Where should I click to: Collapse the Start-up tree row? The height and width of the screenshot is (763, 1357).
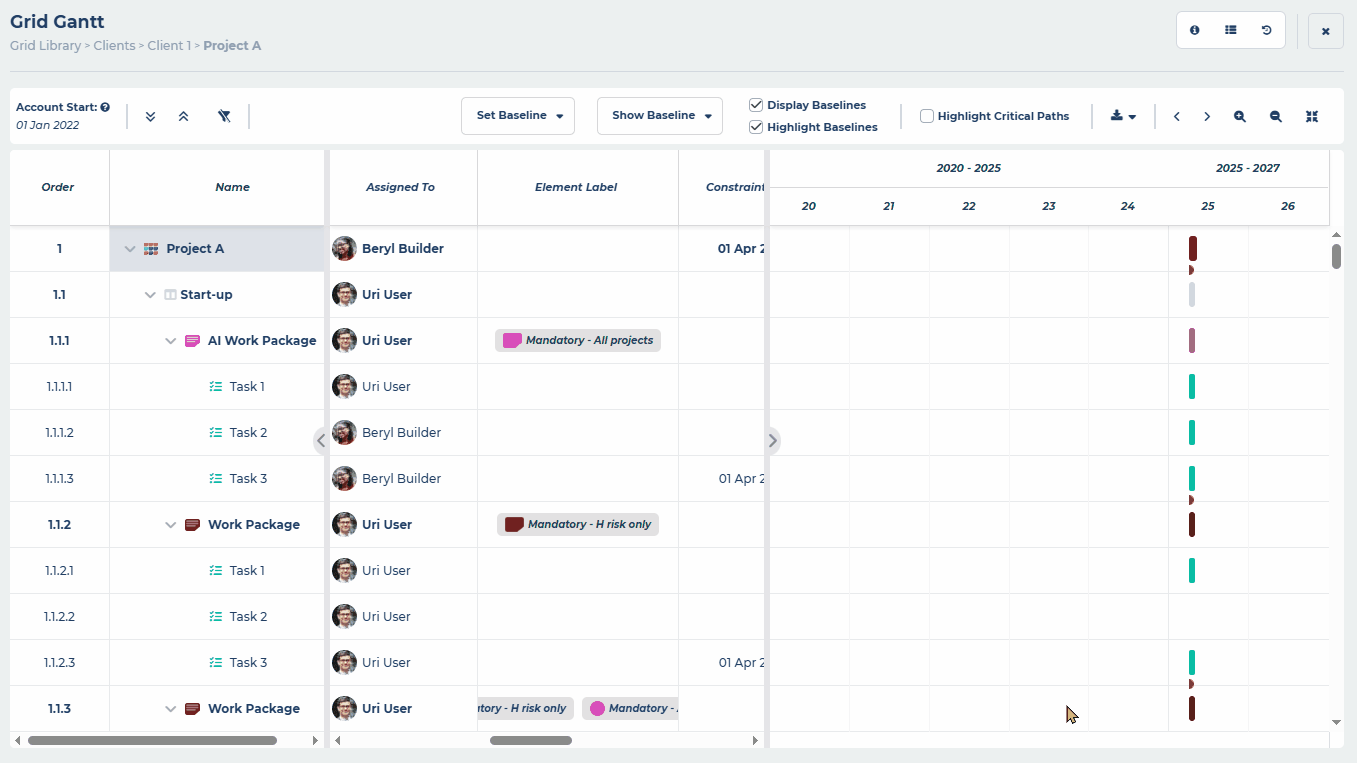150,294
